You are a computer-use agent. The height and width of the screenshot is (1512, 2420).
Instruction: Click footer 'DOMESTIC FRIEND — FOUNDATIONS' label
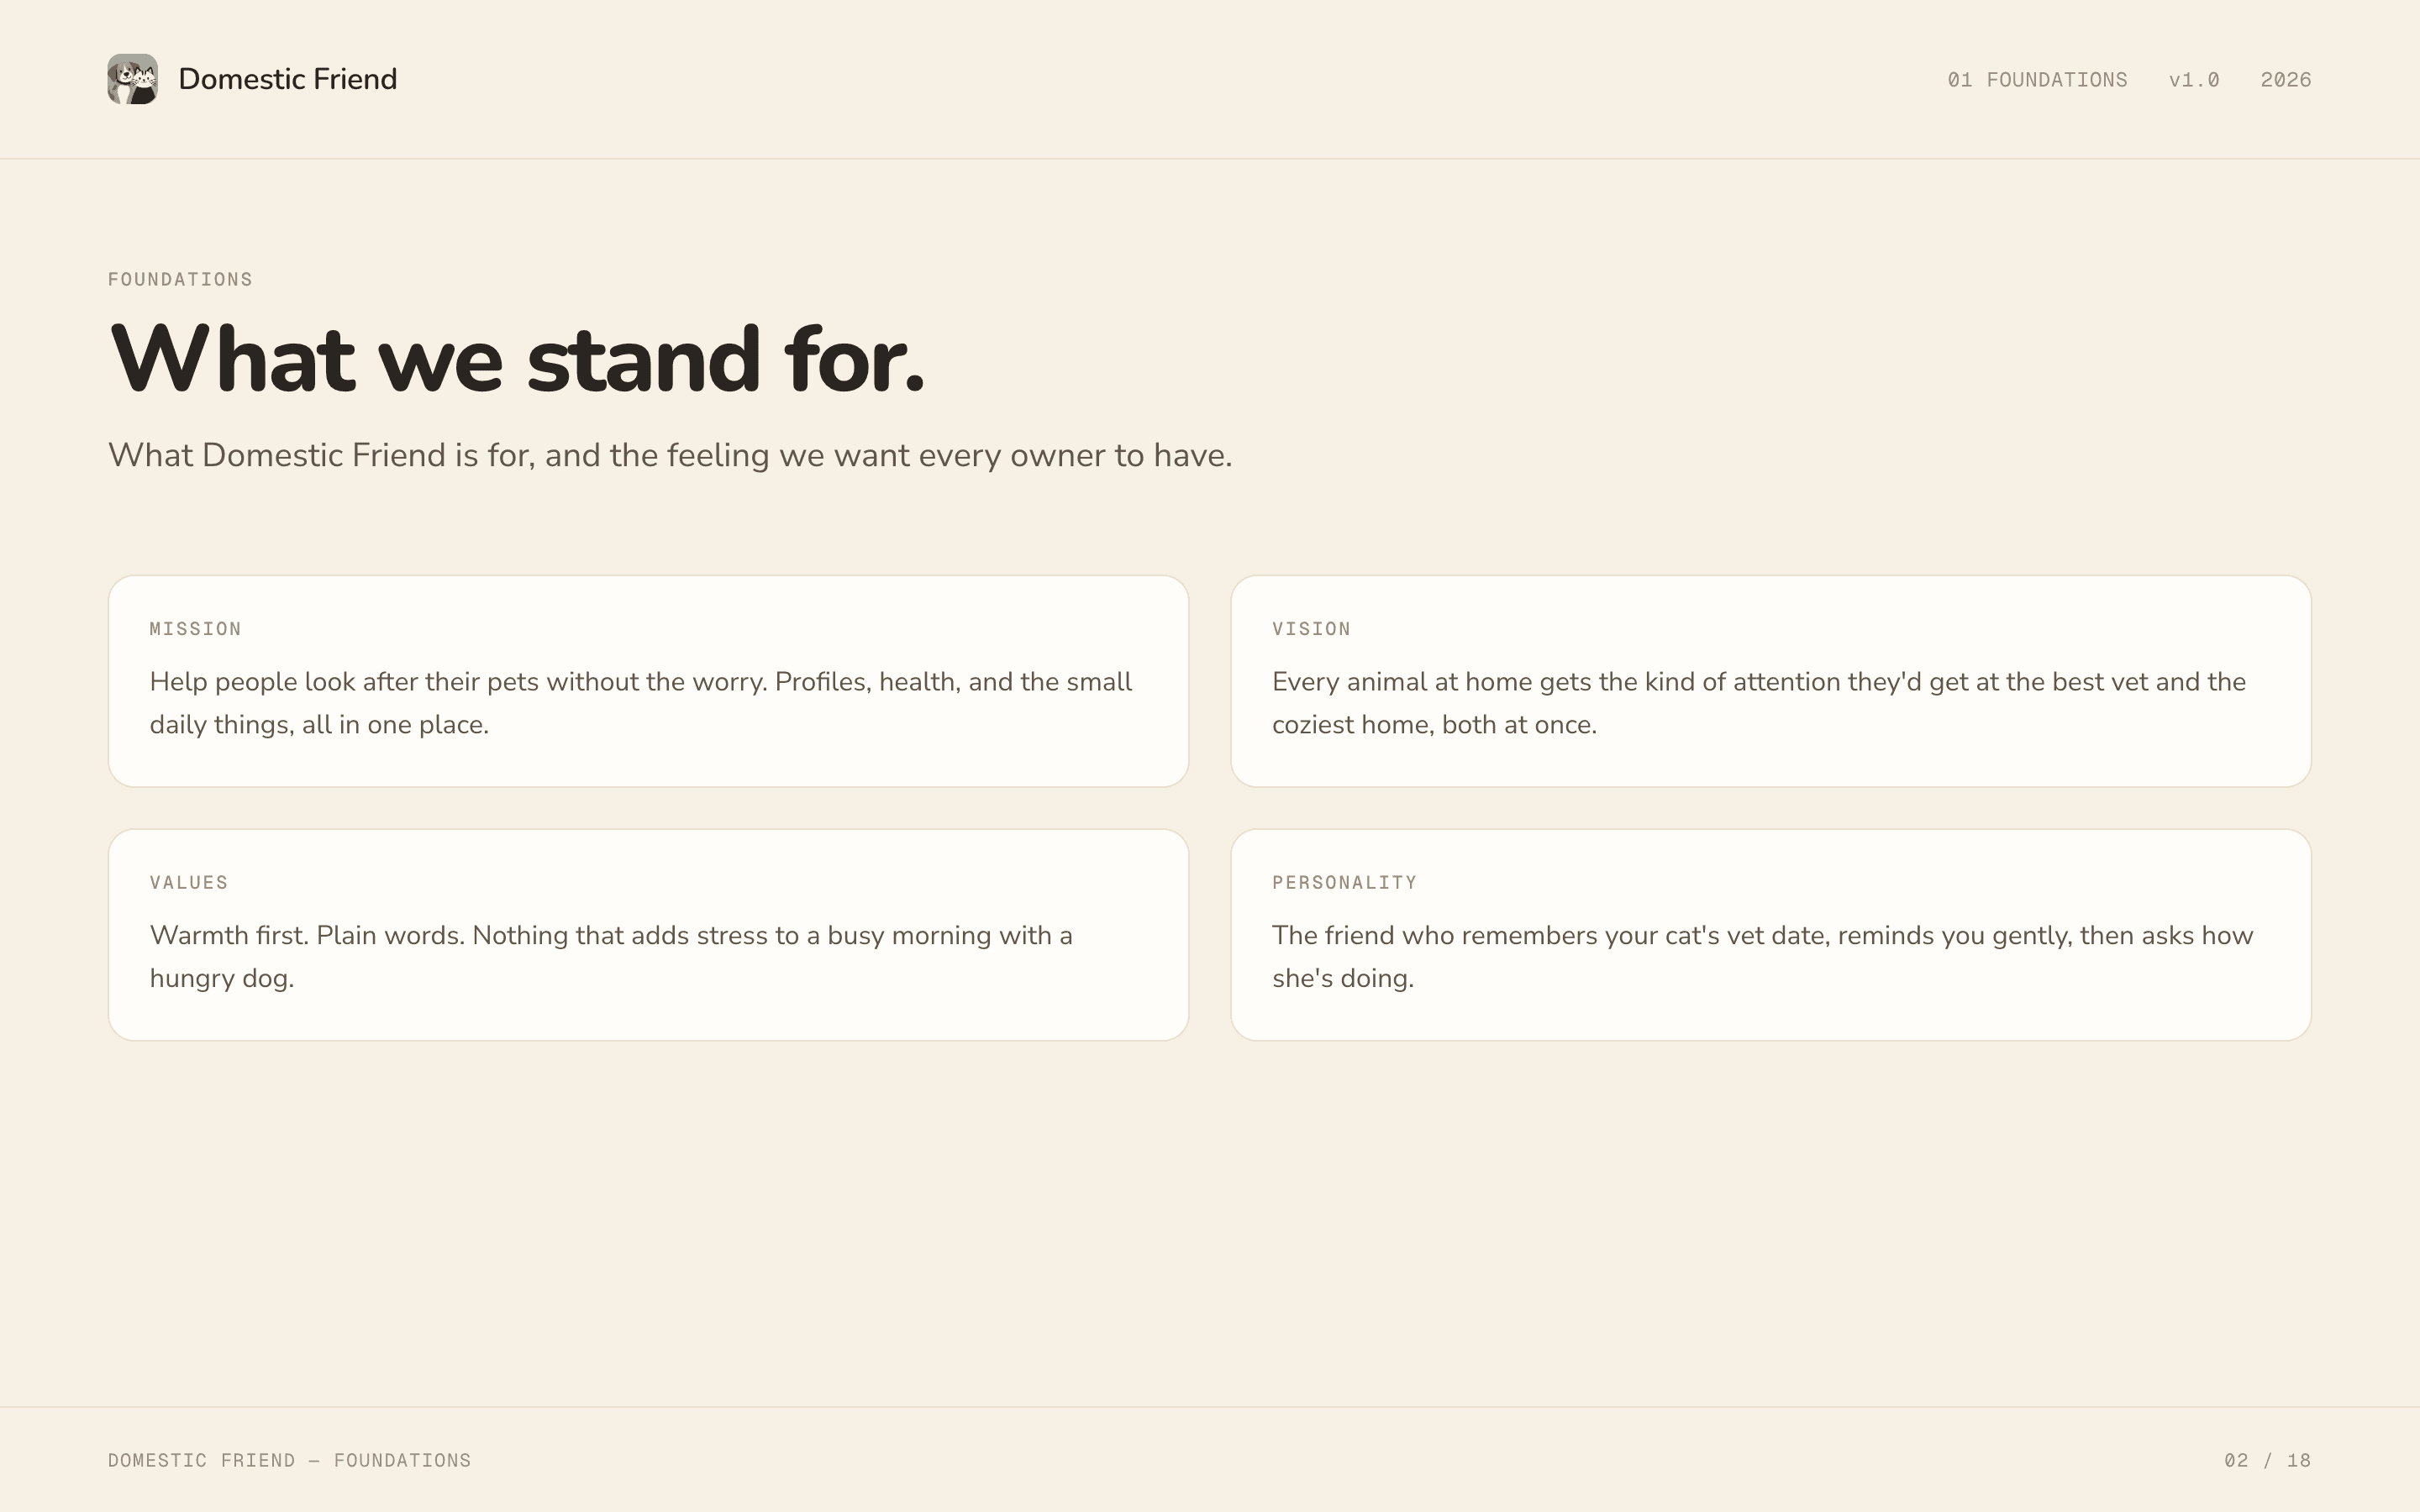point(290,1460)
